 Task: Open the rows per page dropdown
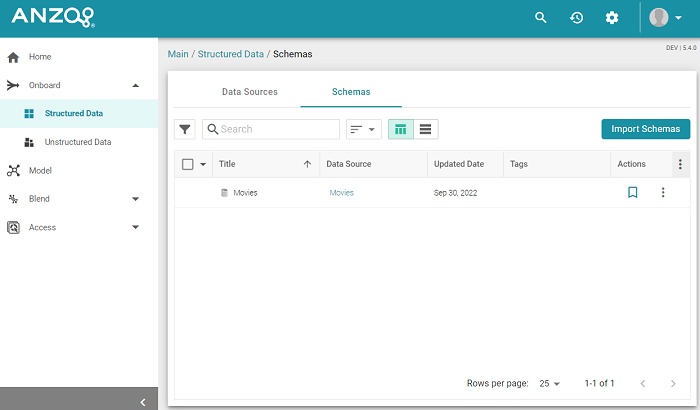point(550,384)
